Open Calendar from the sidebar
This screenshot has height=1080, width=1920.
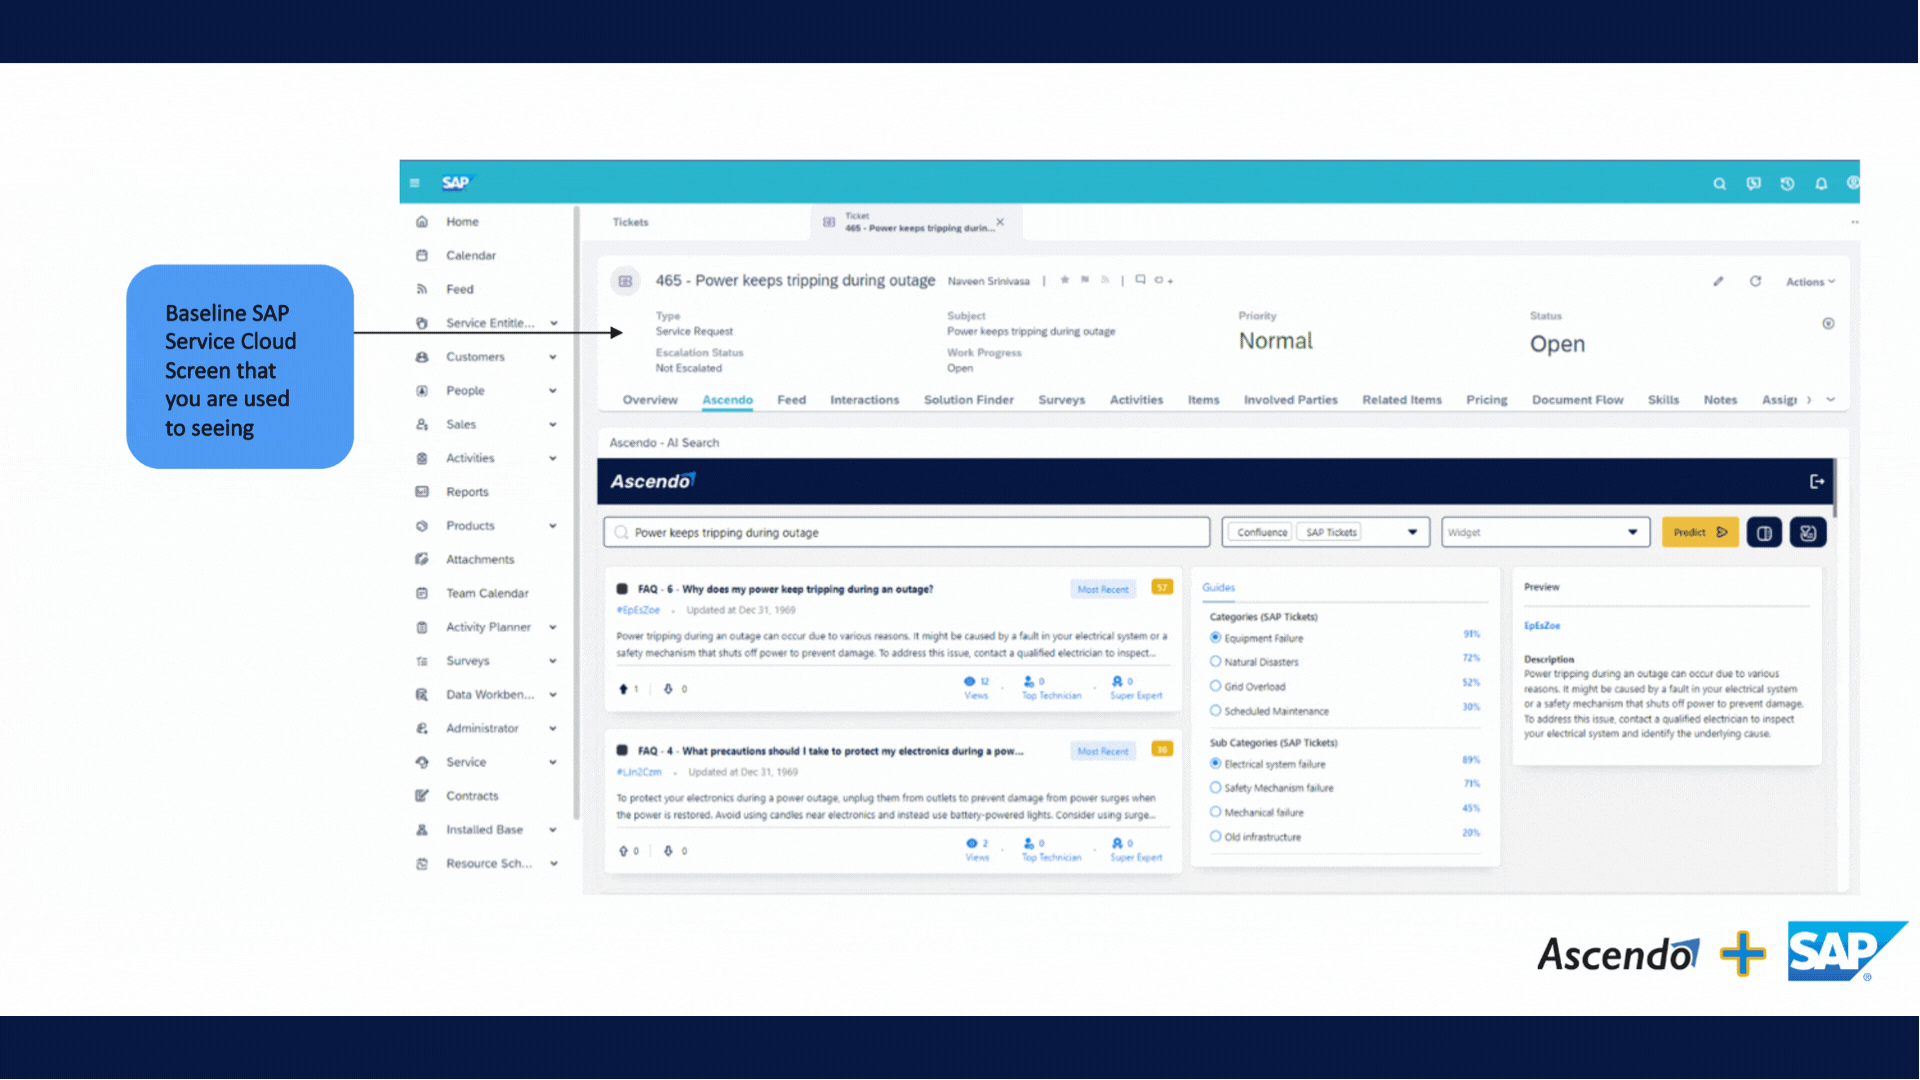click(x=470, y=256)
